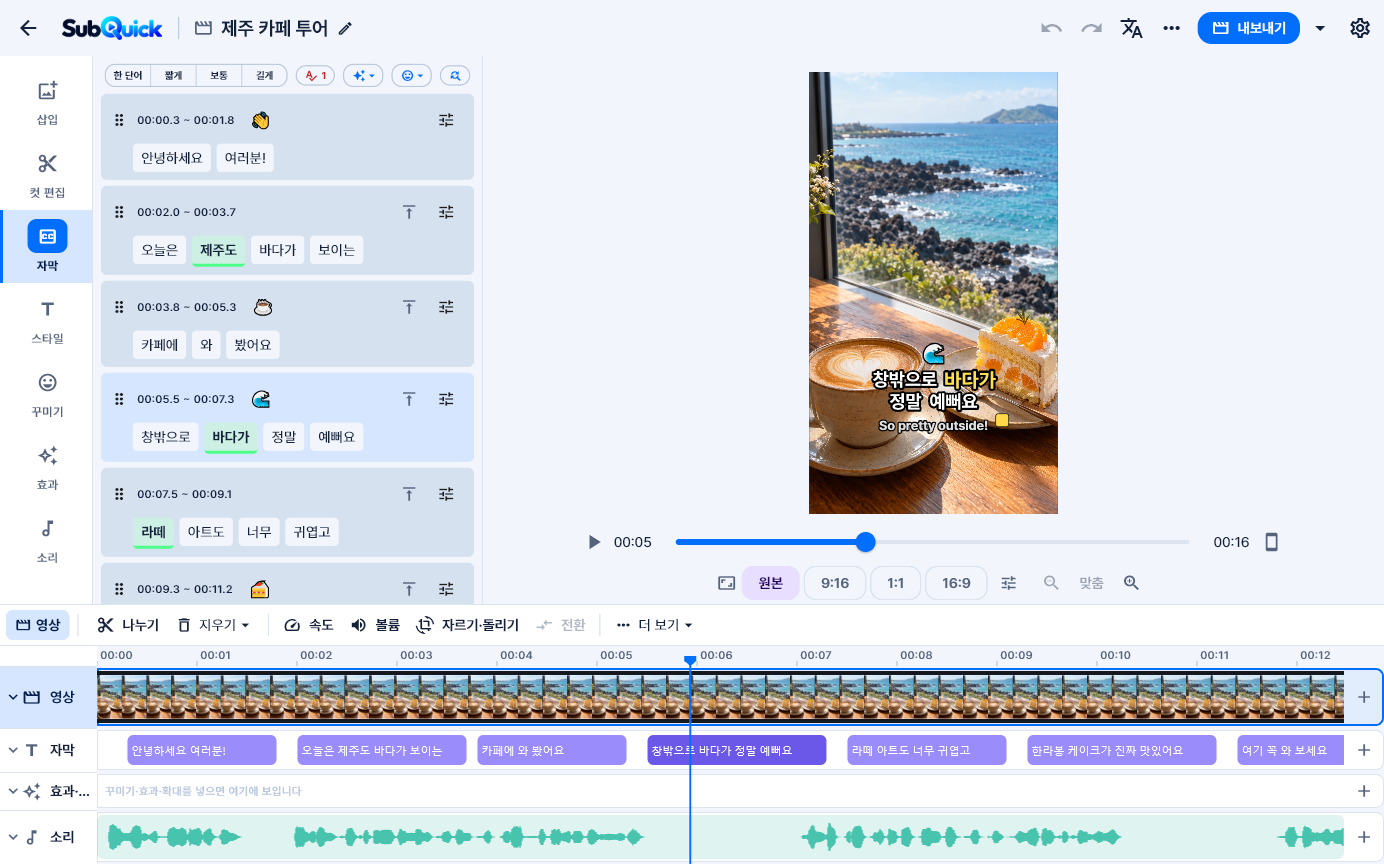Open the AI sparkle dropdown above subtitle list
Viewport: 1384px width, 864px height.
click(x=363, y=75)
